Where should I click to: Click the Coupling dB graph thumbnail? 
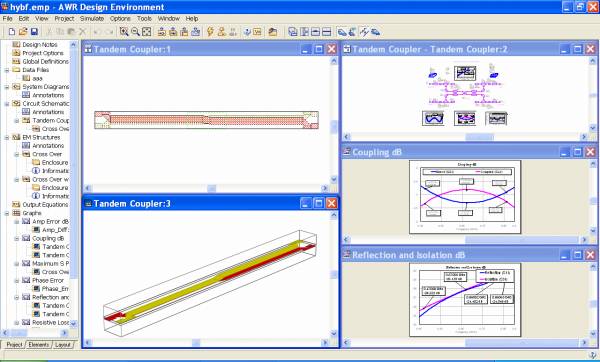point(465,197)
